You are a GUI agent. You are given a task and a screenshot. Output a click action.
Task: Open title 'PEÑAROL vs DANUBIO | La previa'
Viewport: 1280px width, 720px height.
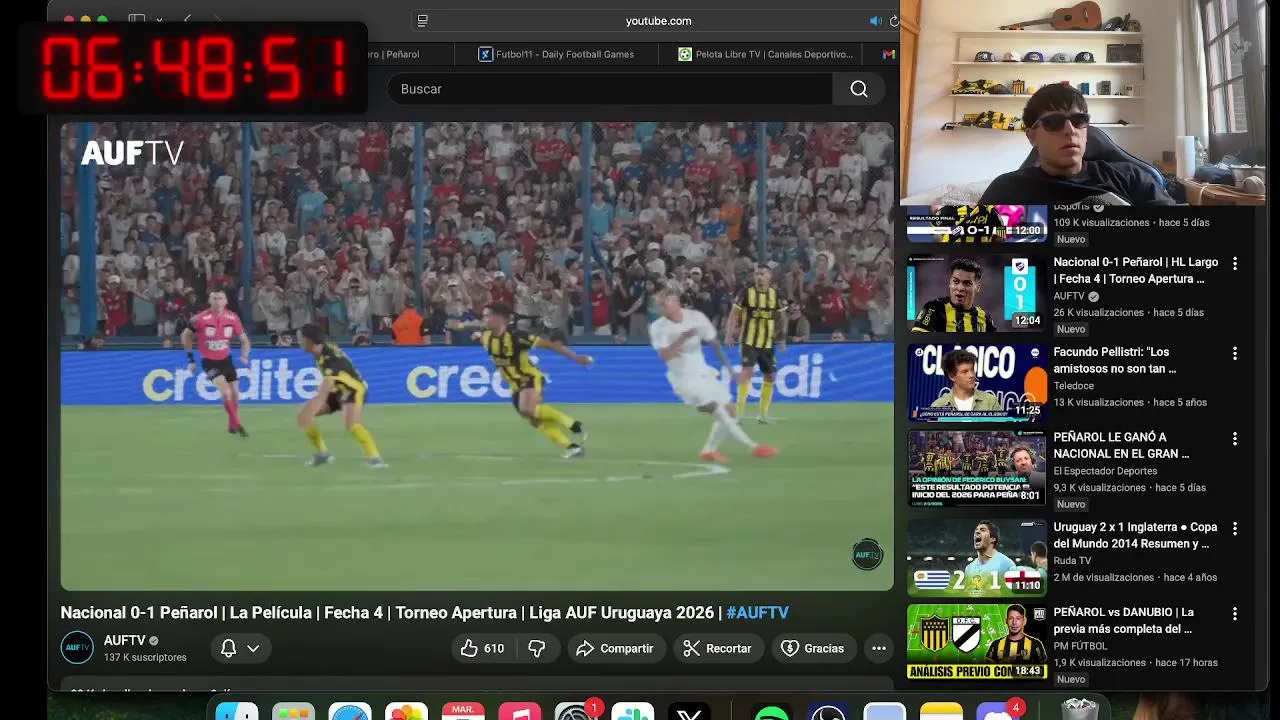1123,620
